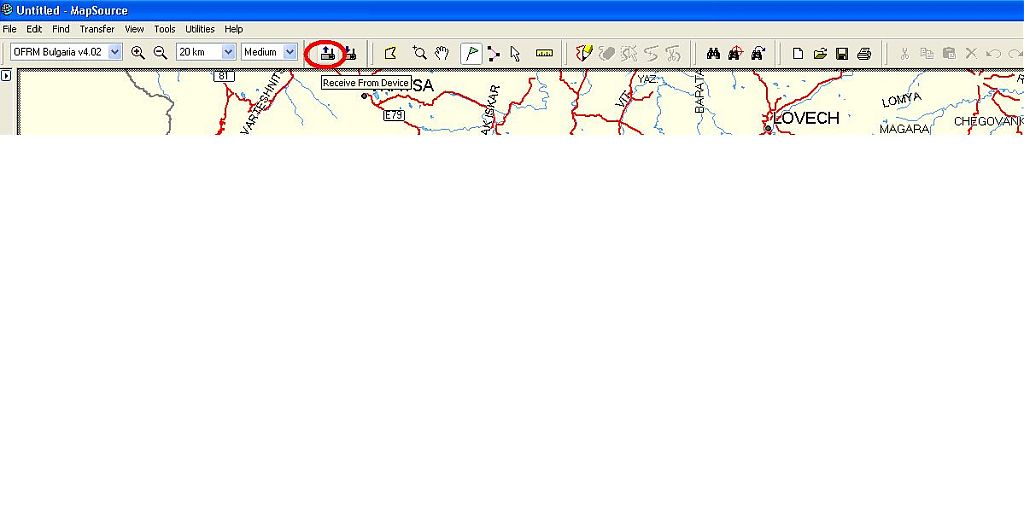Open the Edit menu
The height and width of the screenshot is (512, 1024).
click(x=34, y=29)
